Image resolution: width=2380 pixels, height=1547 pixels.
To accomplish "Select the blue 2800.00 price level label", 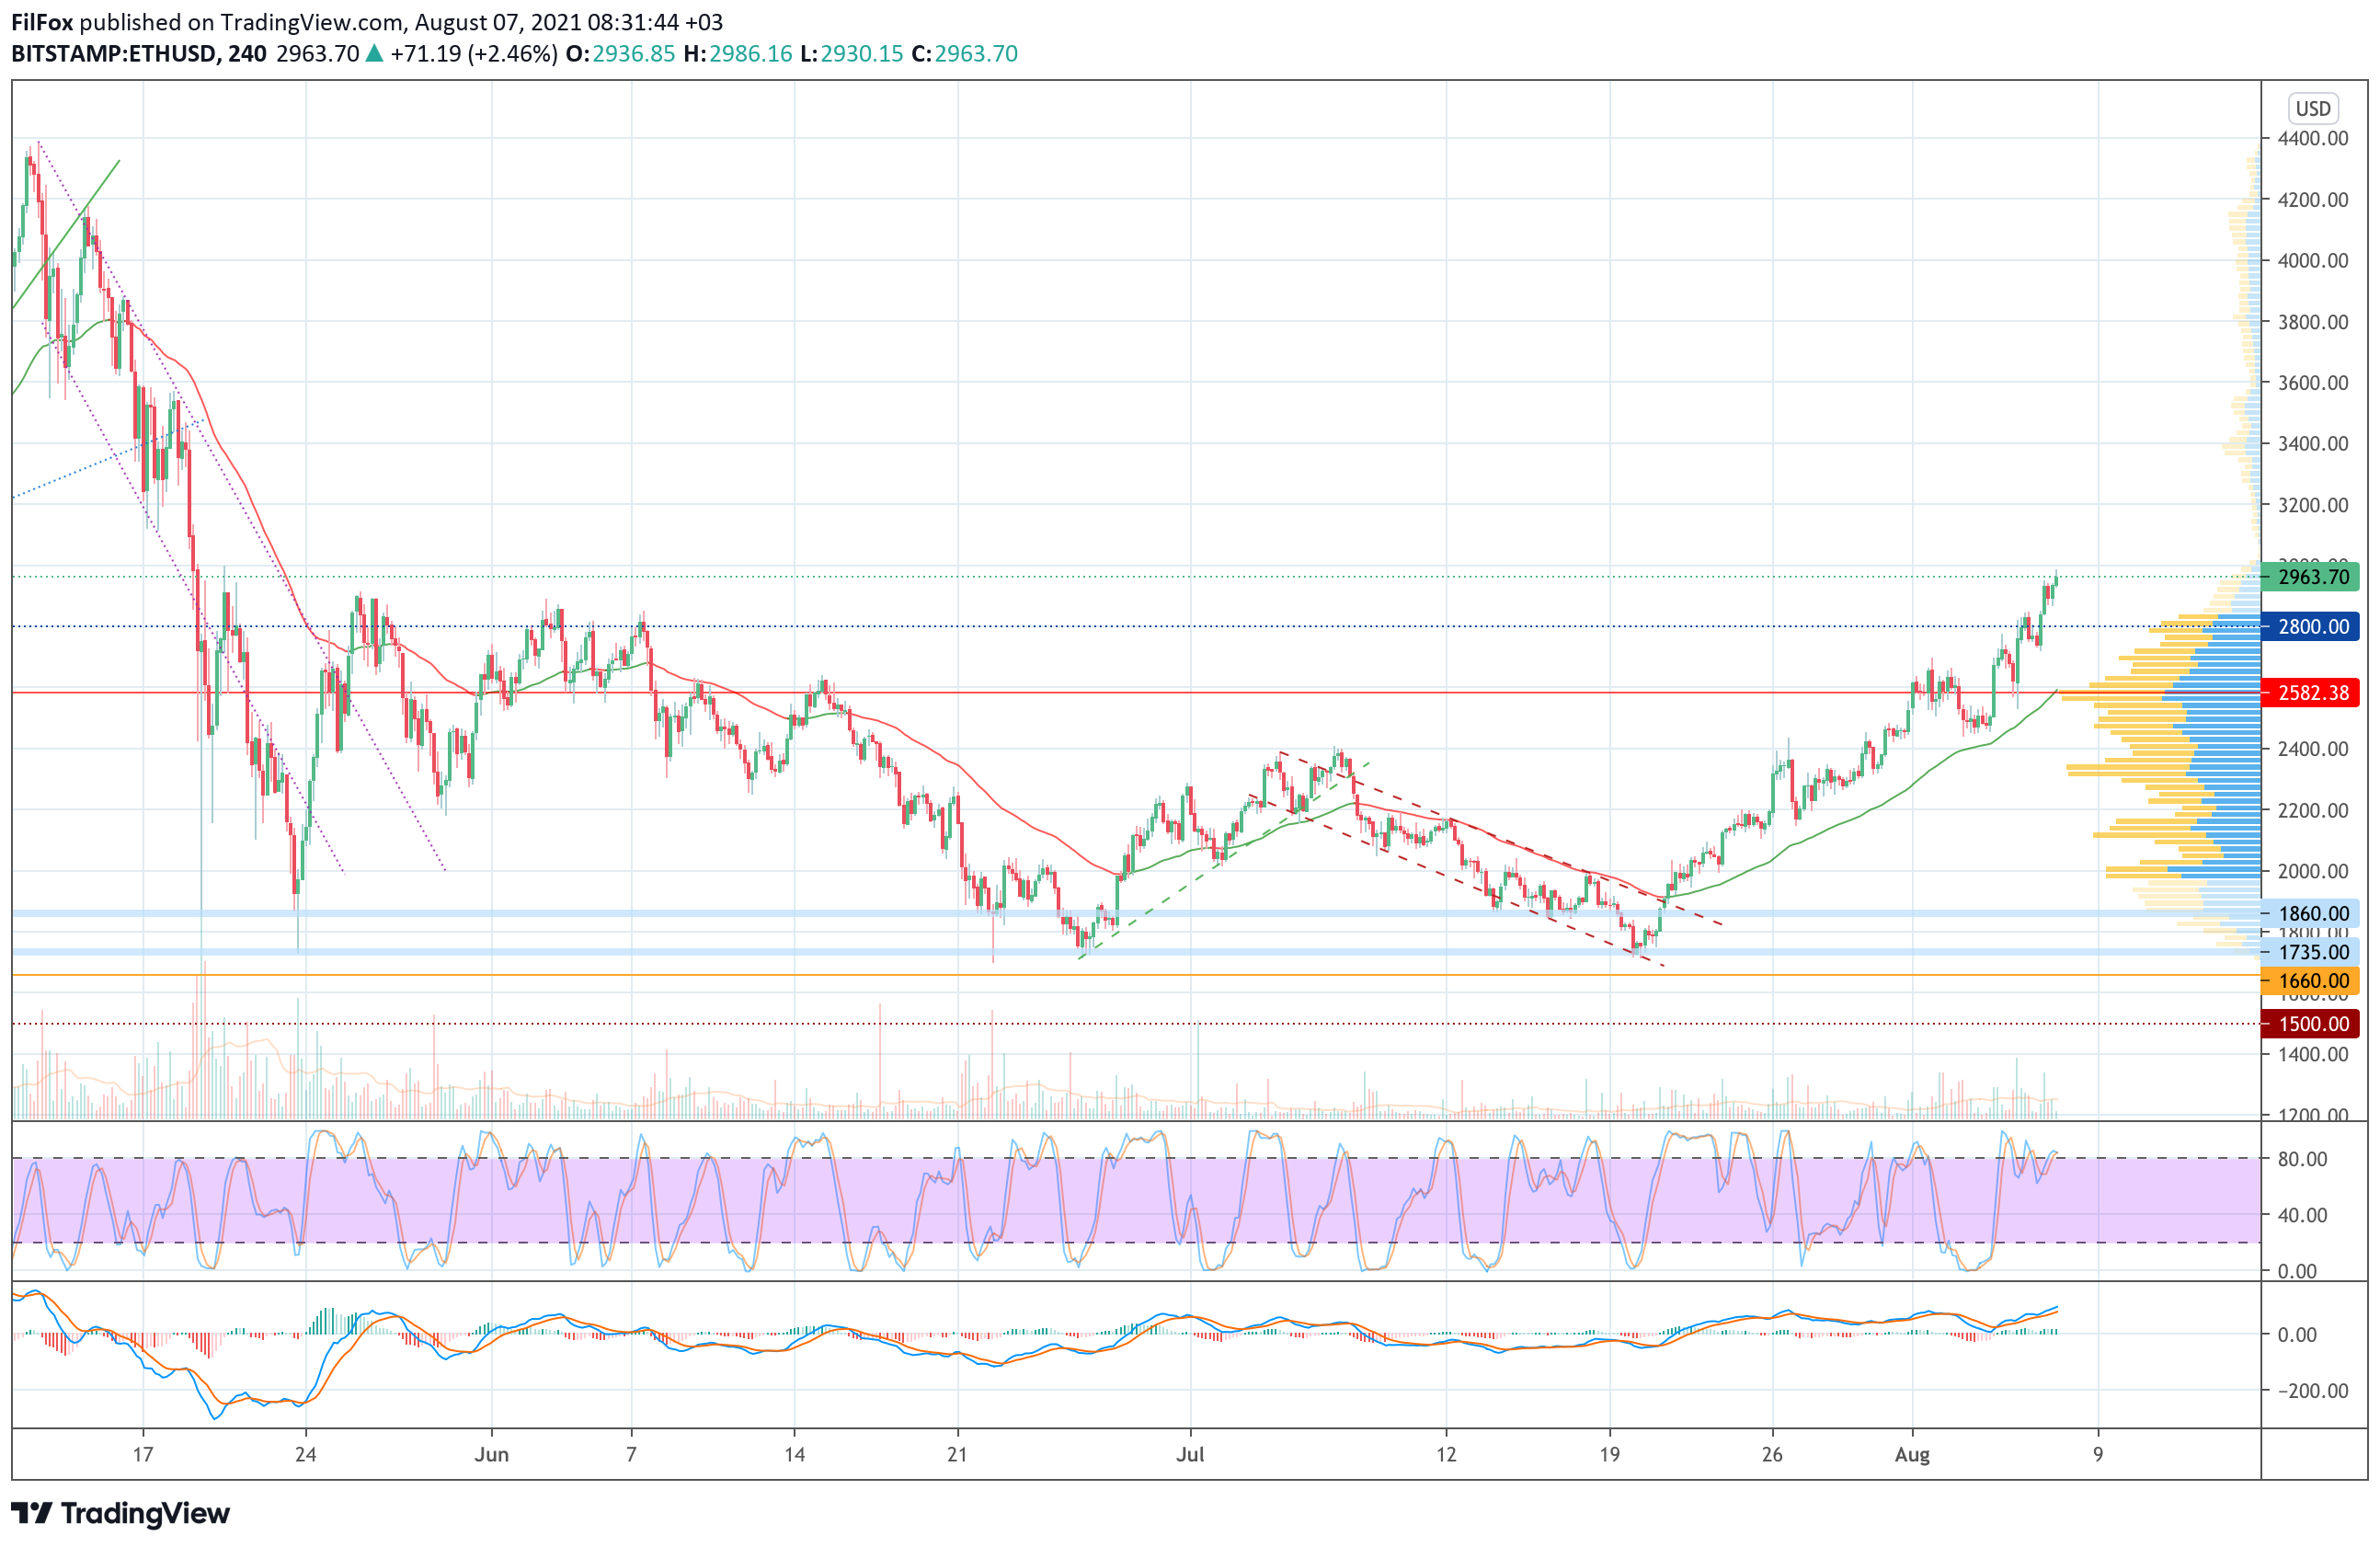I will (x=2312, y=627).
